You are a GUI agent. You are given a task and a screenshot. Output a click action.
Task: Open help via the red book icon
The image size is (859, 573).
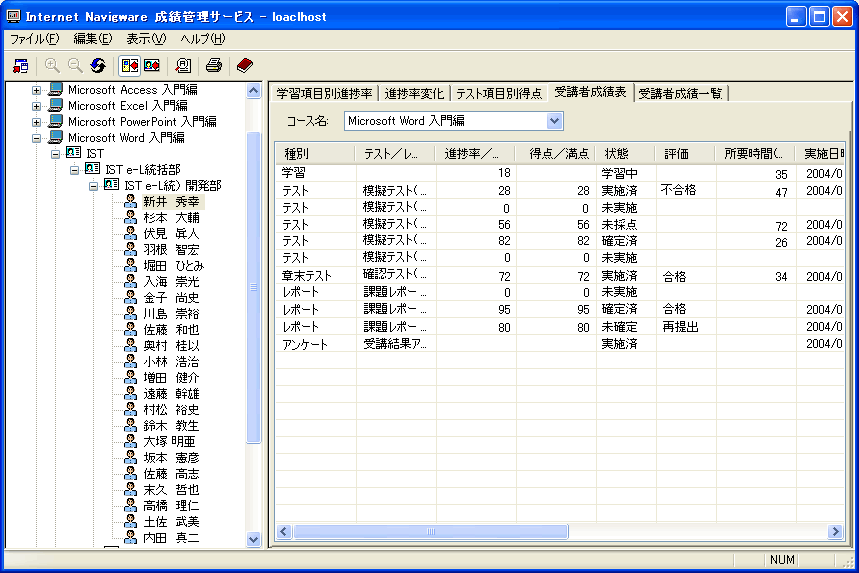pyautogui.click(x=244, y=66)
